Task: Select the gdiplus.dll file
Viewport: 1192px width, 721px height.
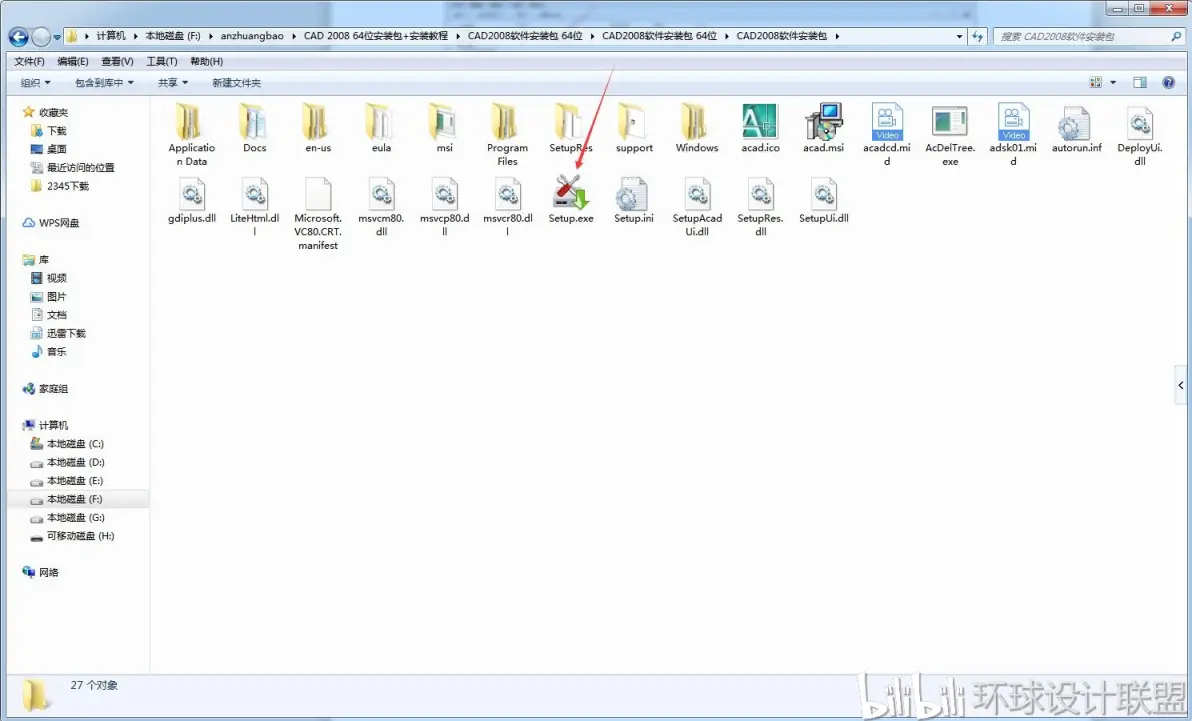Action: click(x=192, y=193)
